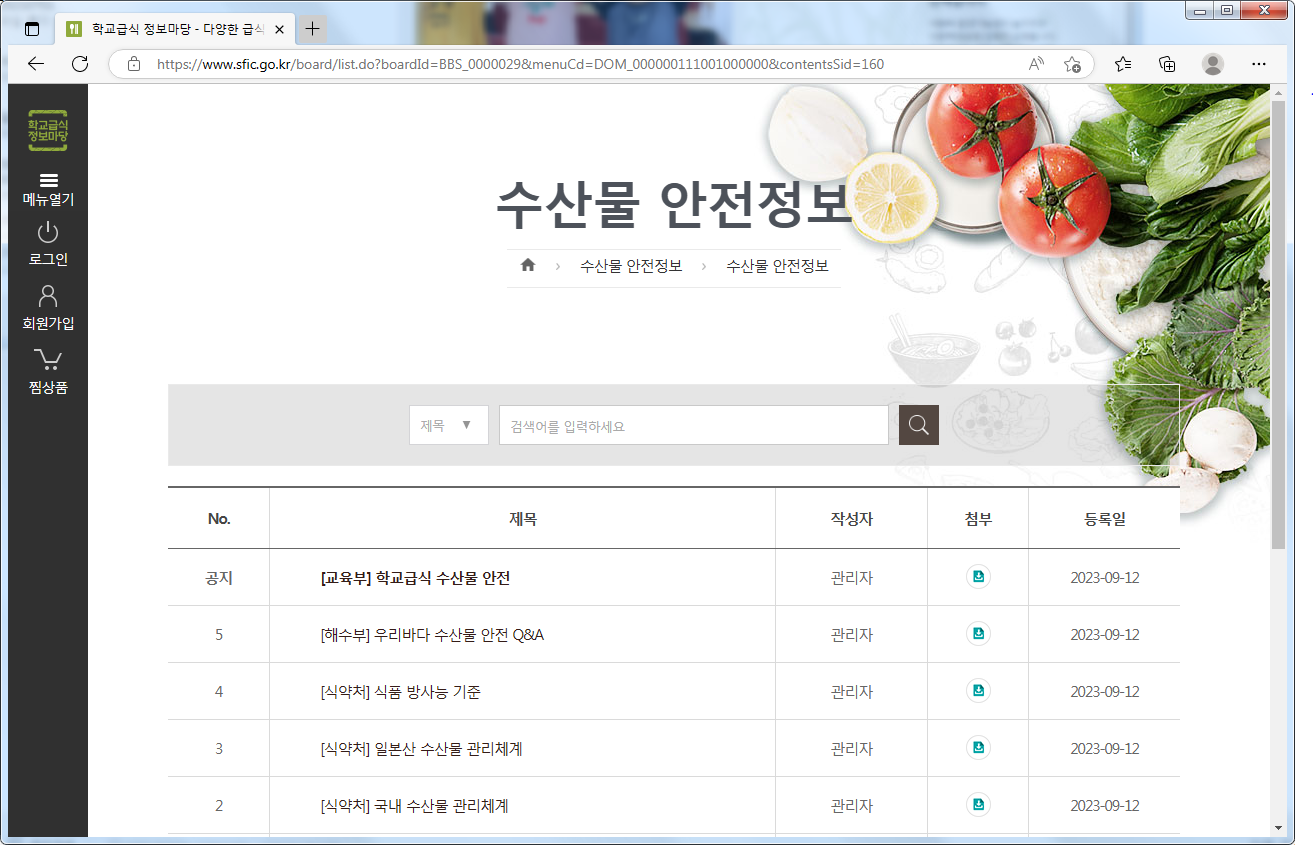
Task: Go home via the breadcrumb house icon
Action: click(527, 264)
